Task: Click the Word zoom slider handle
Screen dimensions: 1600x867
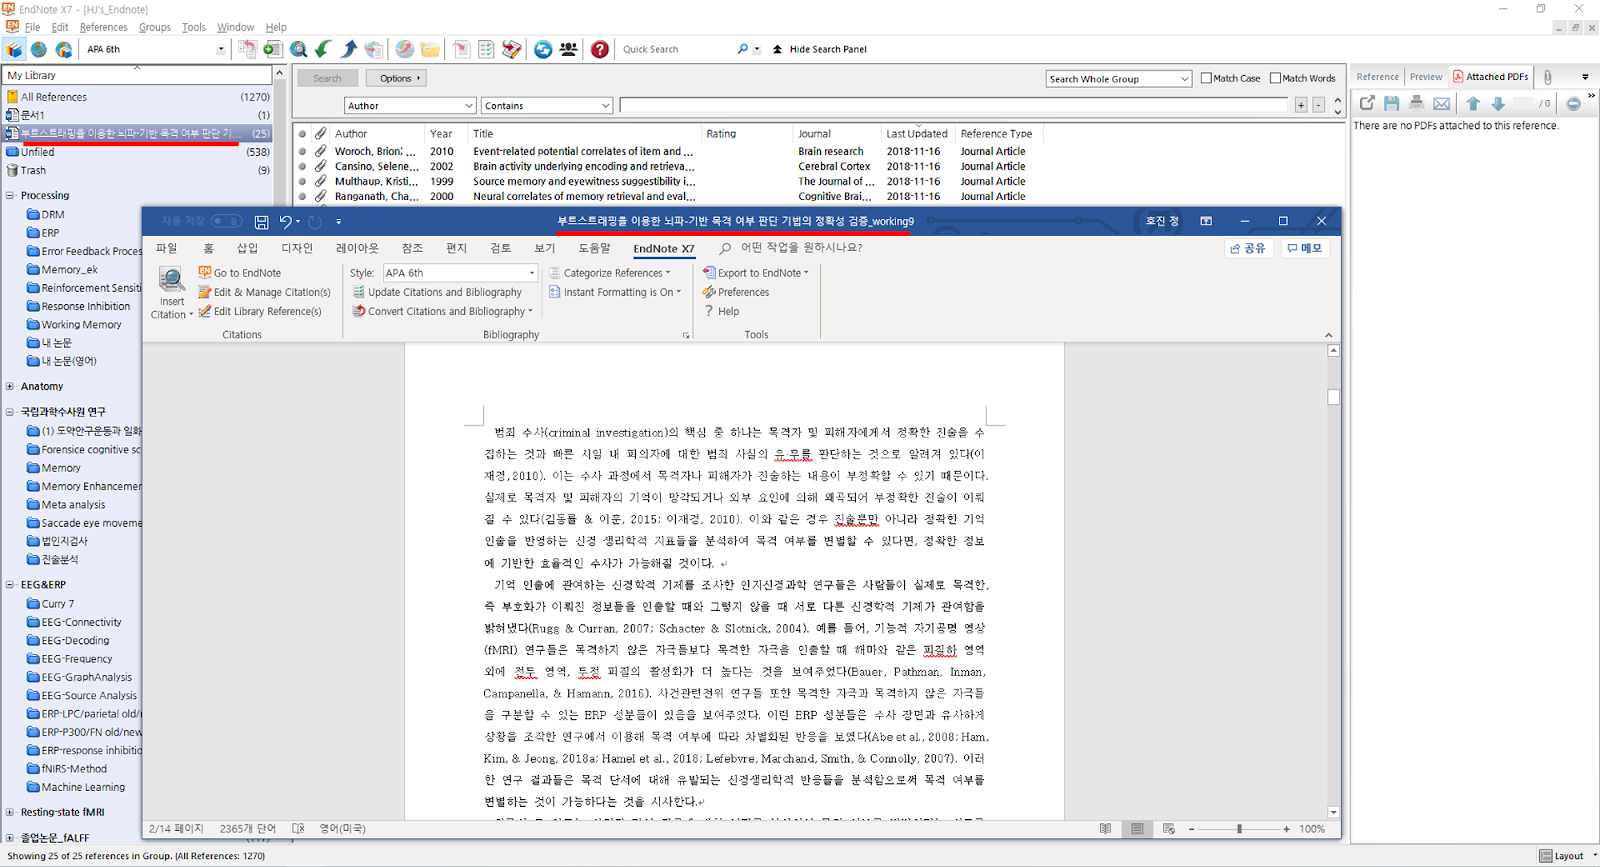Action: pos(1239,829)
